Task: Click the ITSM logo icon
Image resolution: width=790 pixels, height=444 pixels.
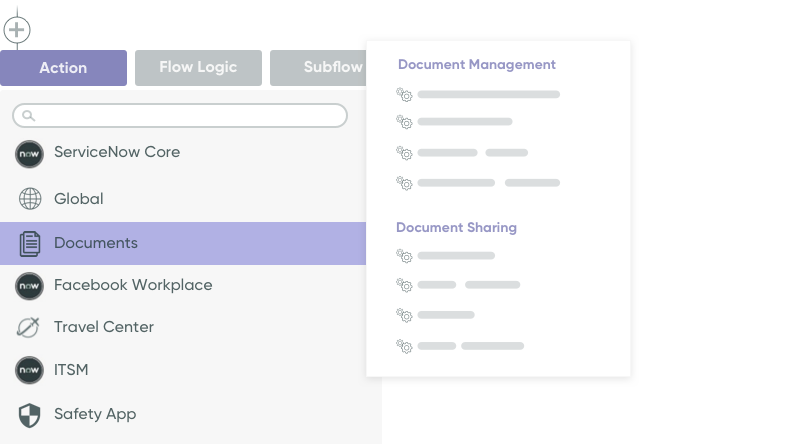Action: tap(30, 371)
